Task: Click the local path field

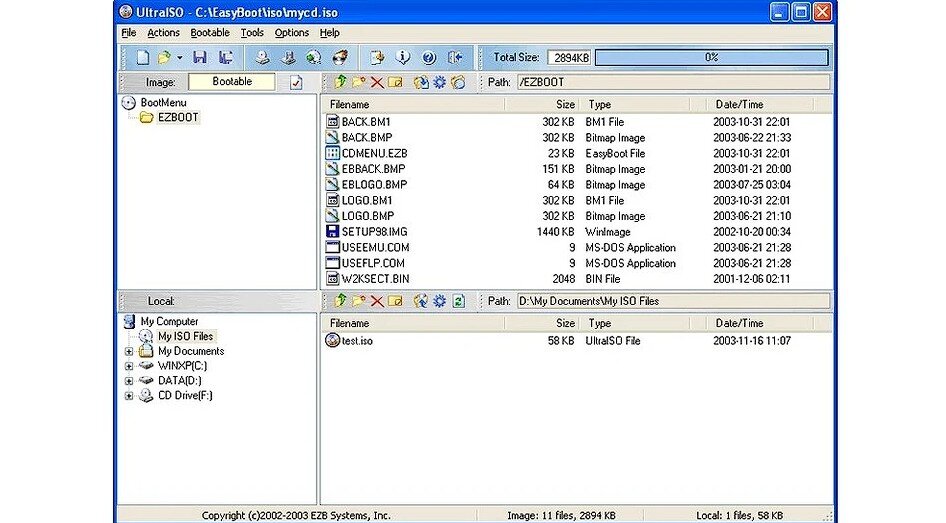Action: coord(673,300)
